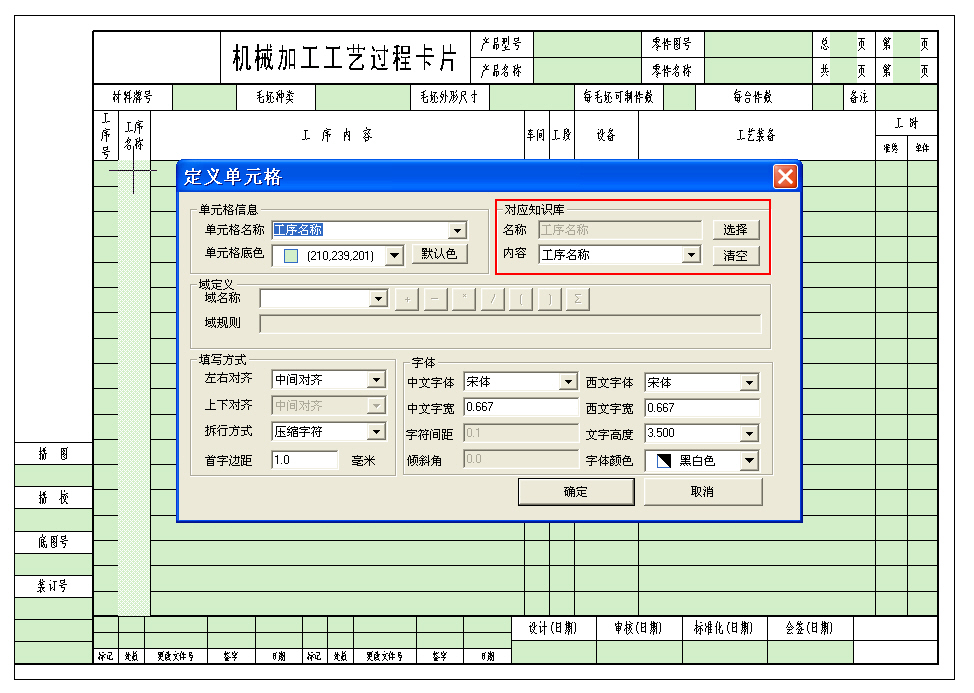Image resolution: width=974 pixels, height=693 pixels.
Task: Click the right parenthesis button
Action: [x=550, y=299]
